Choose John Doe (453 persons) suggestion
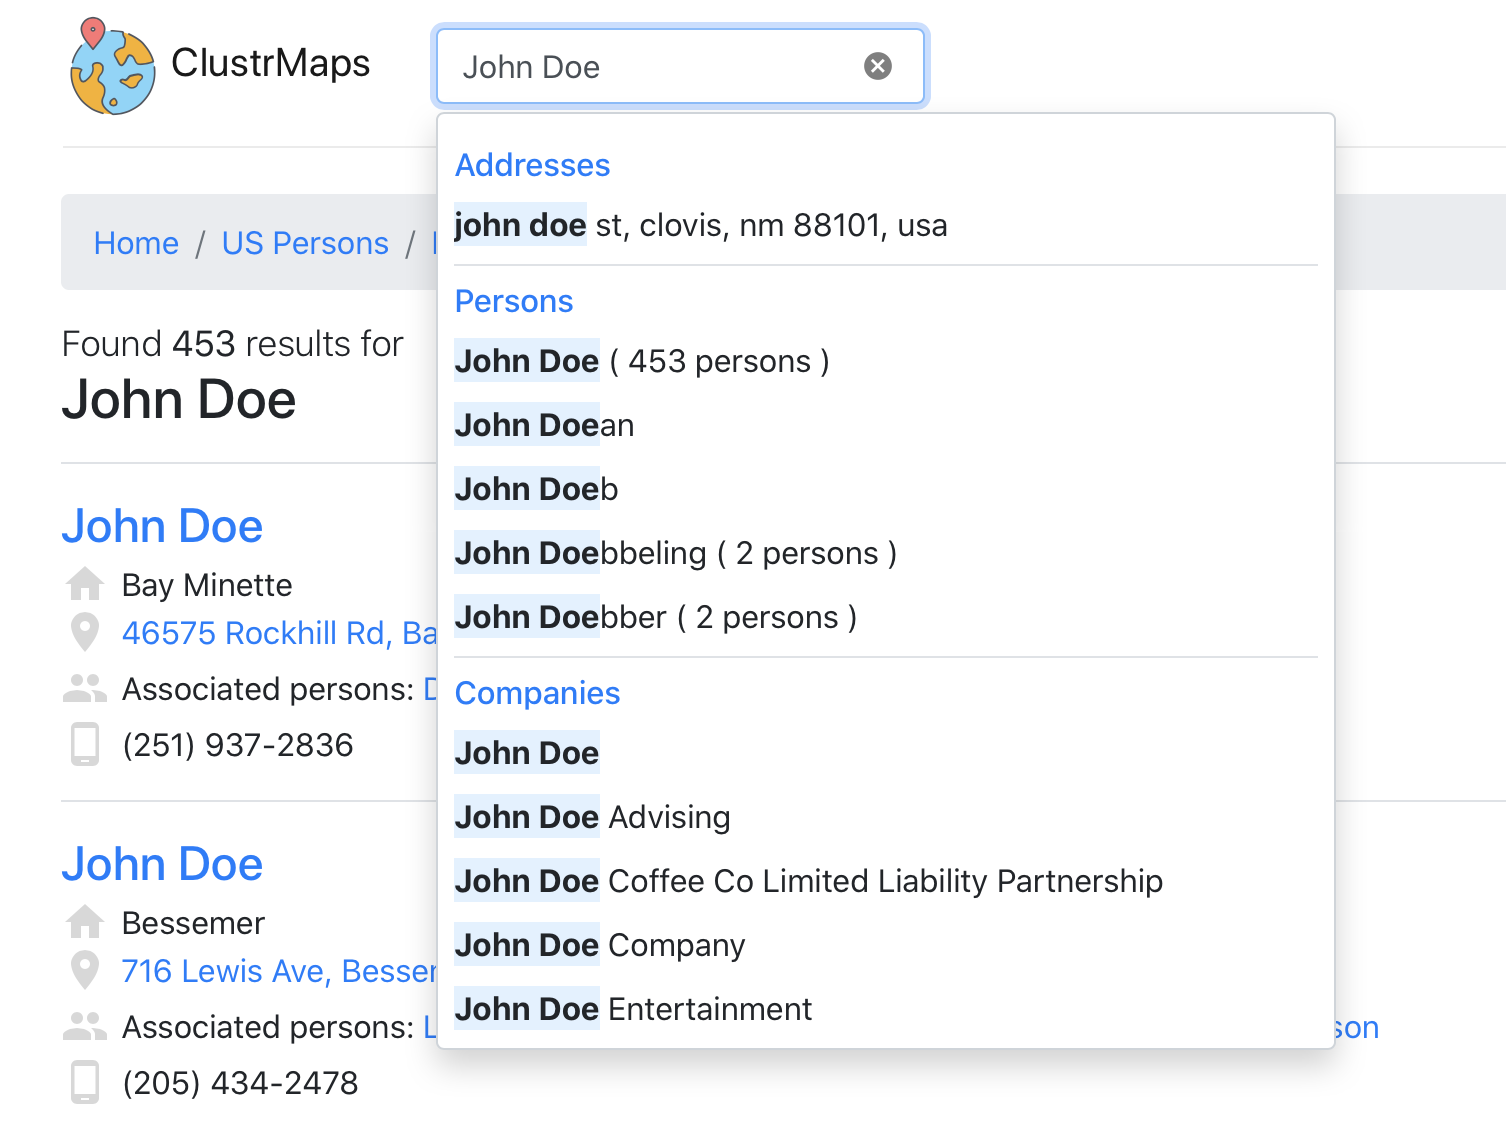1506x1124 pixels. [x=641, y=361]
